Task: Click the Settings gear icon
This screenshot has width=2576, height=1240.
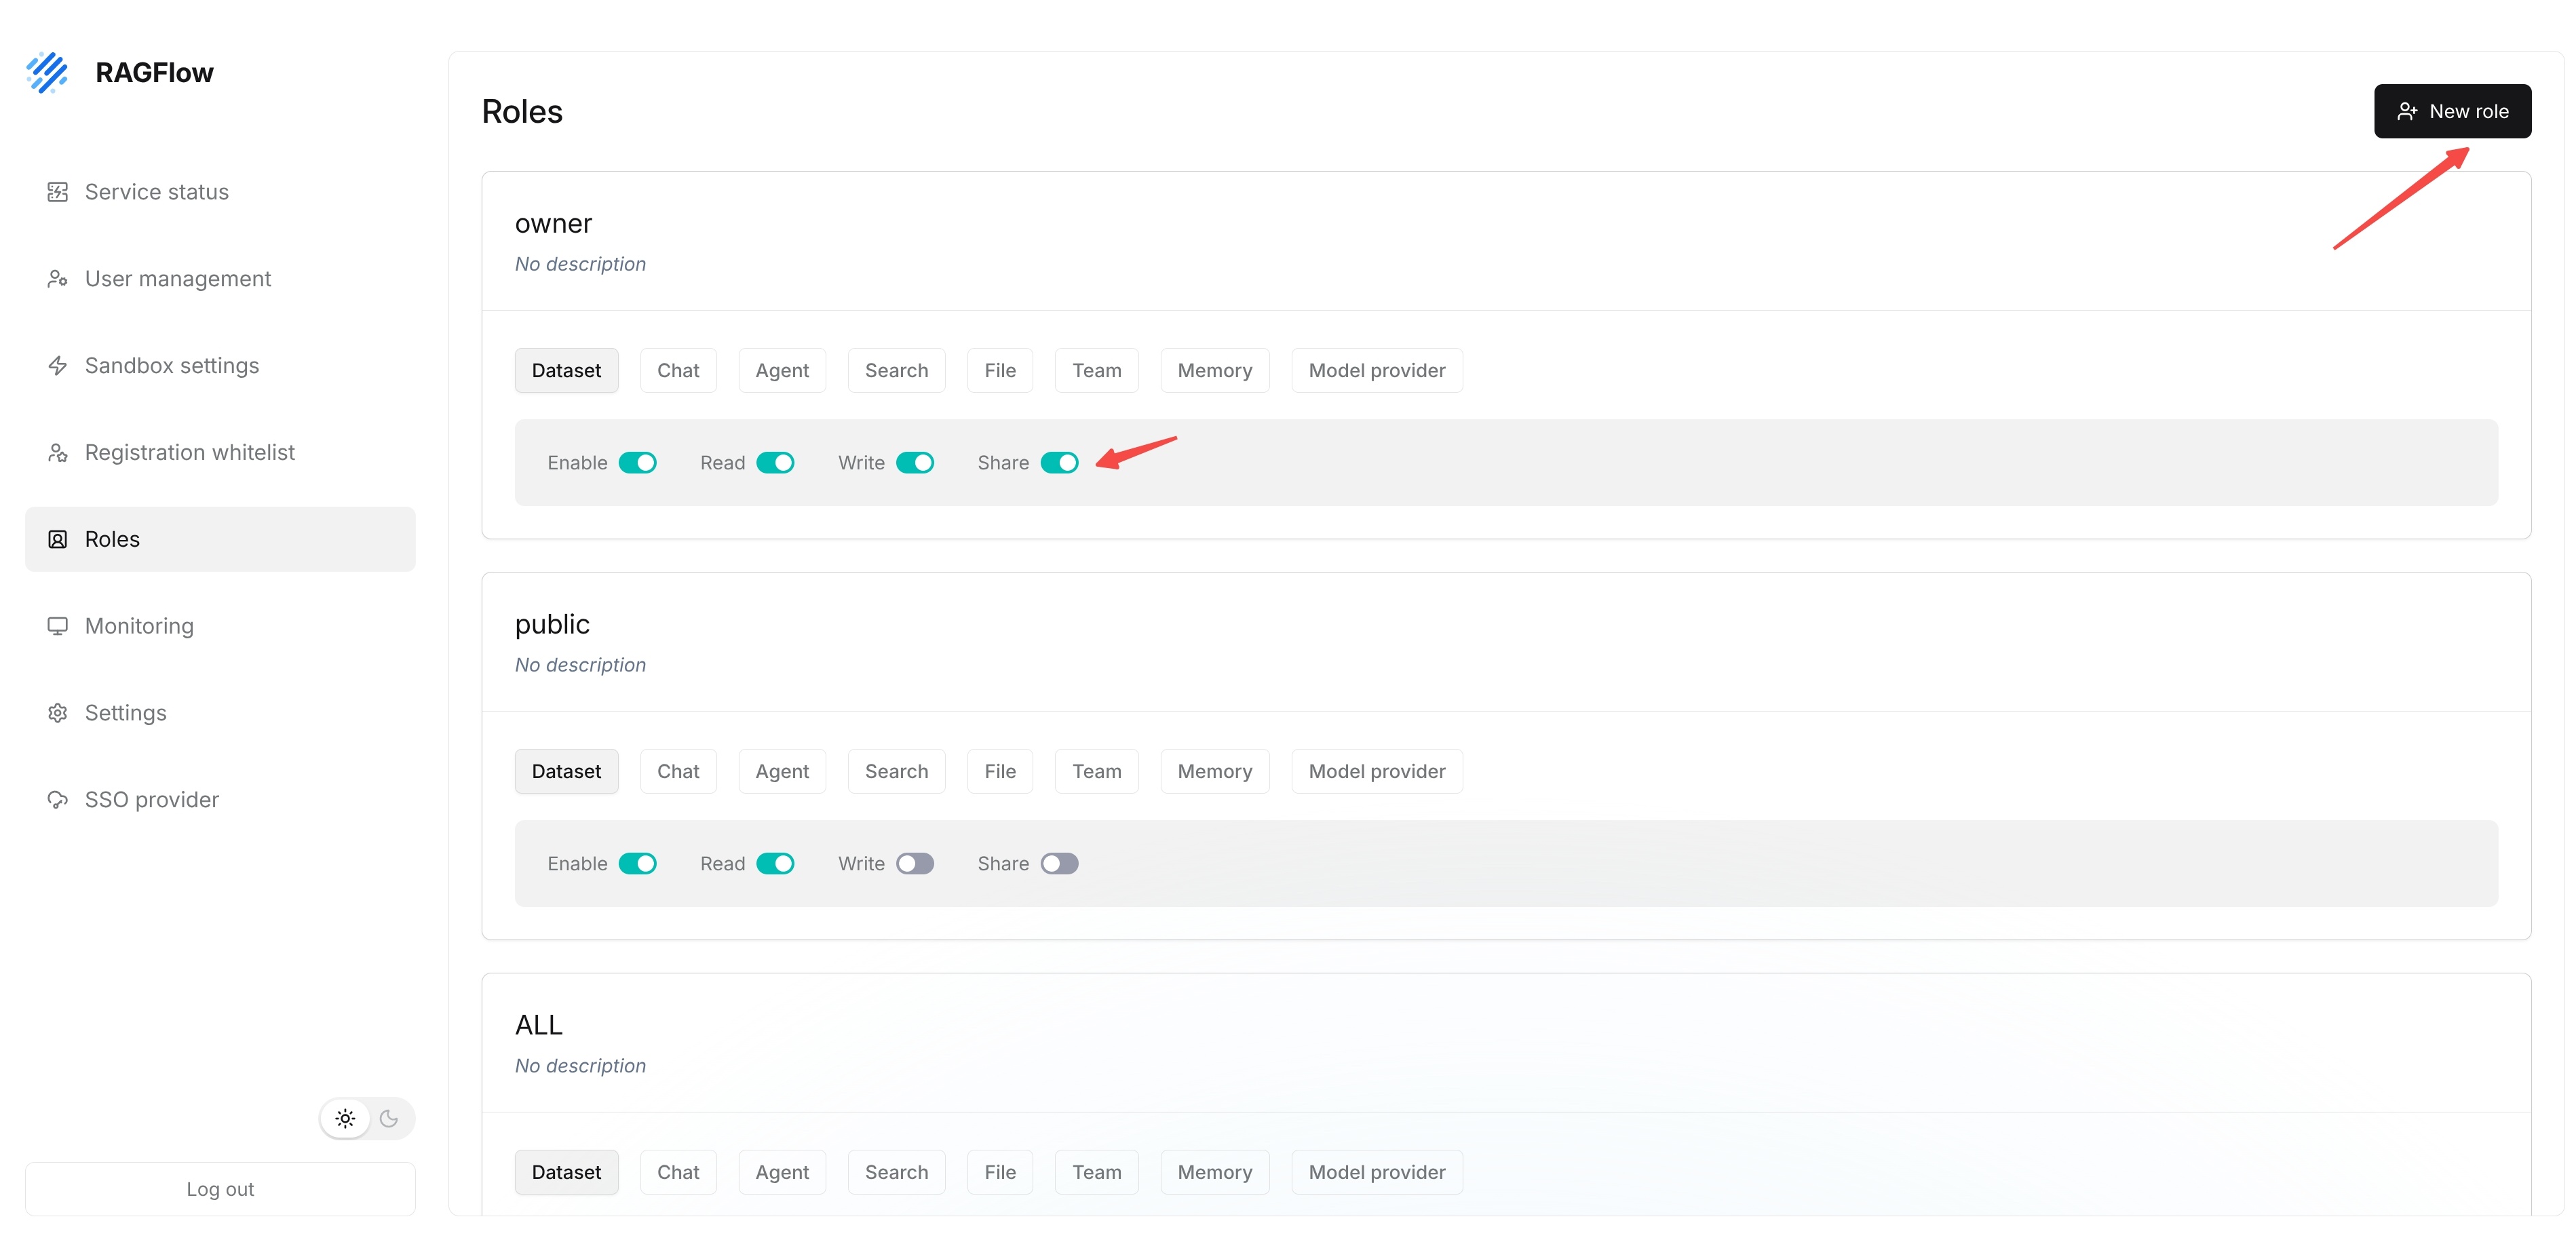Action: click(x=58, y=713)
